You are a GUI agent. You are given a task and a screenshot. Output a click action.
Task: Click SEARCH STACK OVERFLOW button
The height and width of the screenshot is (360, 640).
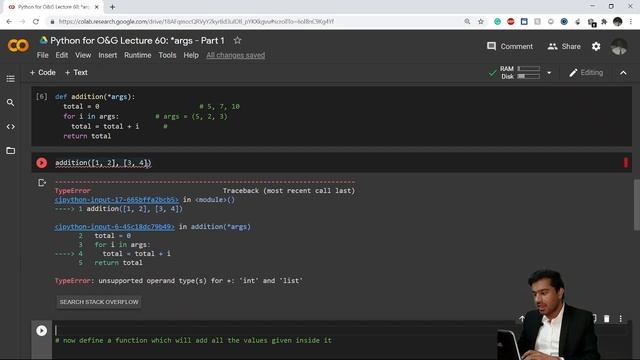[x=99, y=302]
